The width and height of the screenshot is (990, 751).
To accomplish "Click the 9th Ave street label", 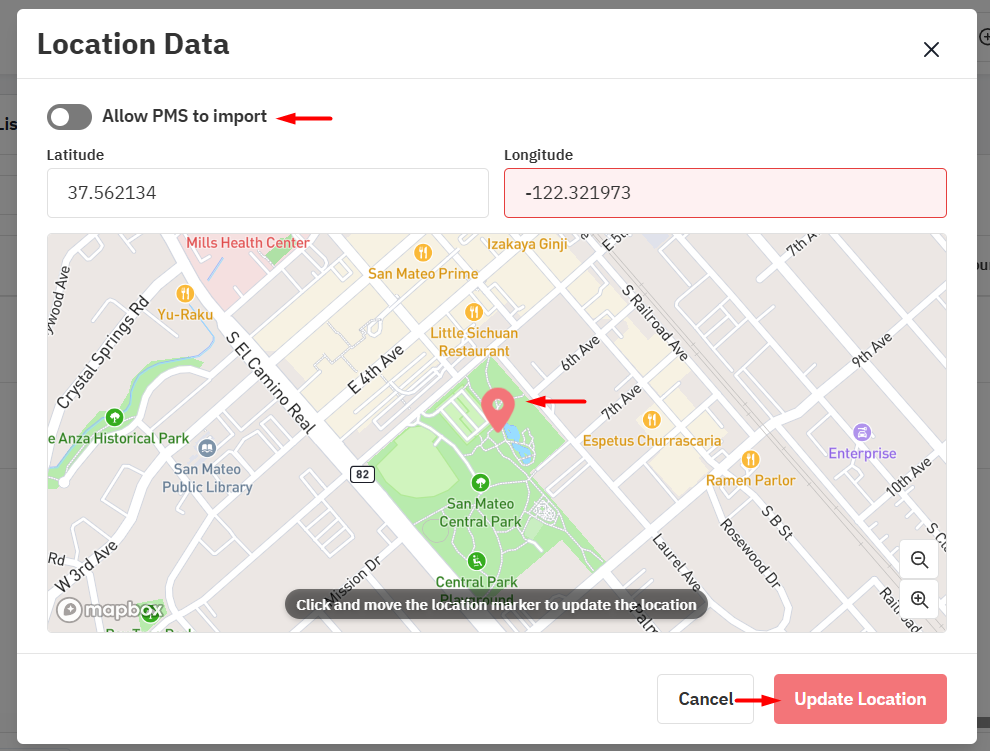I will pos(872,349).
